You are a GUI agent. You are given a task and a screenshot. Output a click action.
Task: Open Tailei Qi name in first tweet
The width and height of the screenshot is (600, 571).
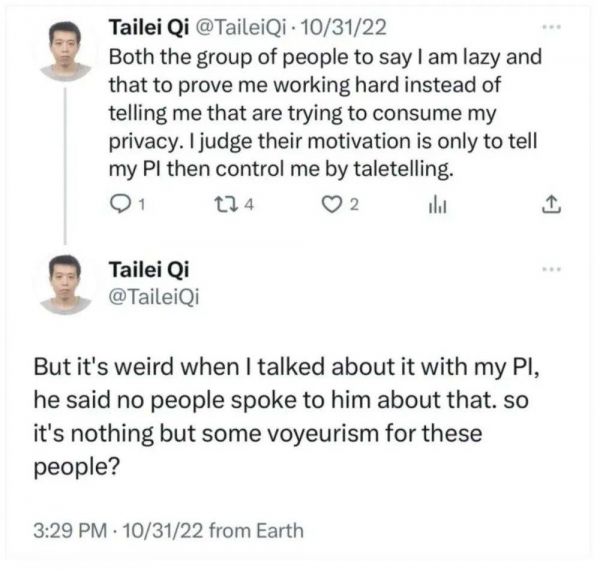[x=147, y=28]
